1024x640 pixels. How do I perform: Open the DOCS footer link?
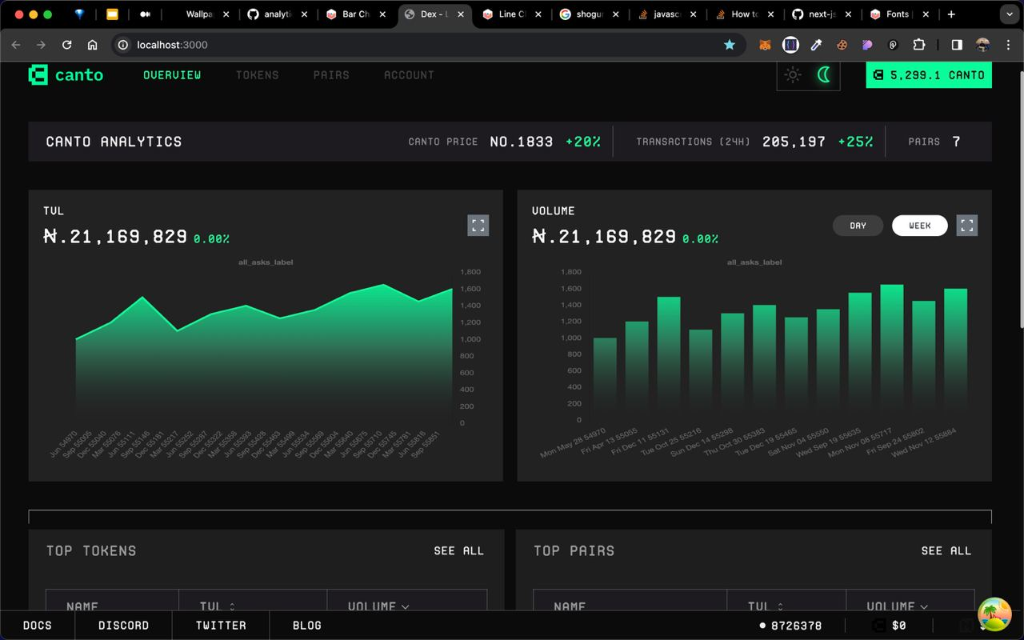pos(37,625)
